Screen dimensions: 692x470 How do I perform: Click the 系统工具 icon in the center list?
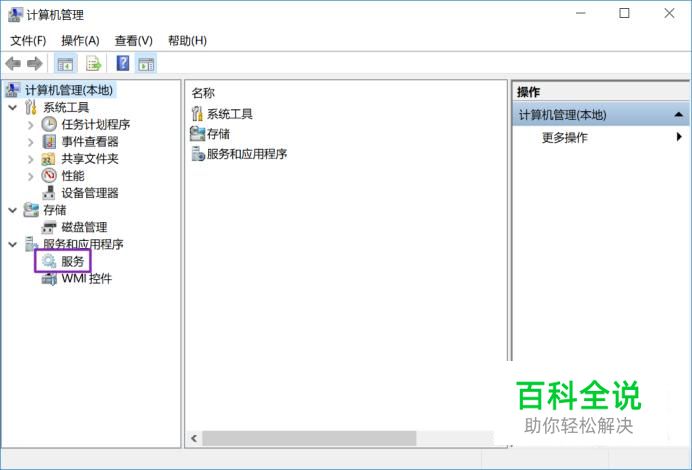click(x=197, y=113)
